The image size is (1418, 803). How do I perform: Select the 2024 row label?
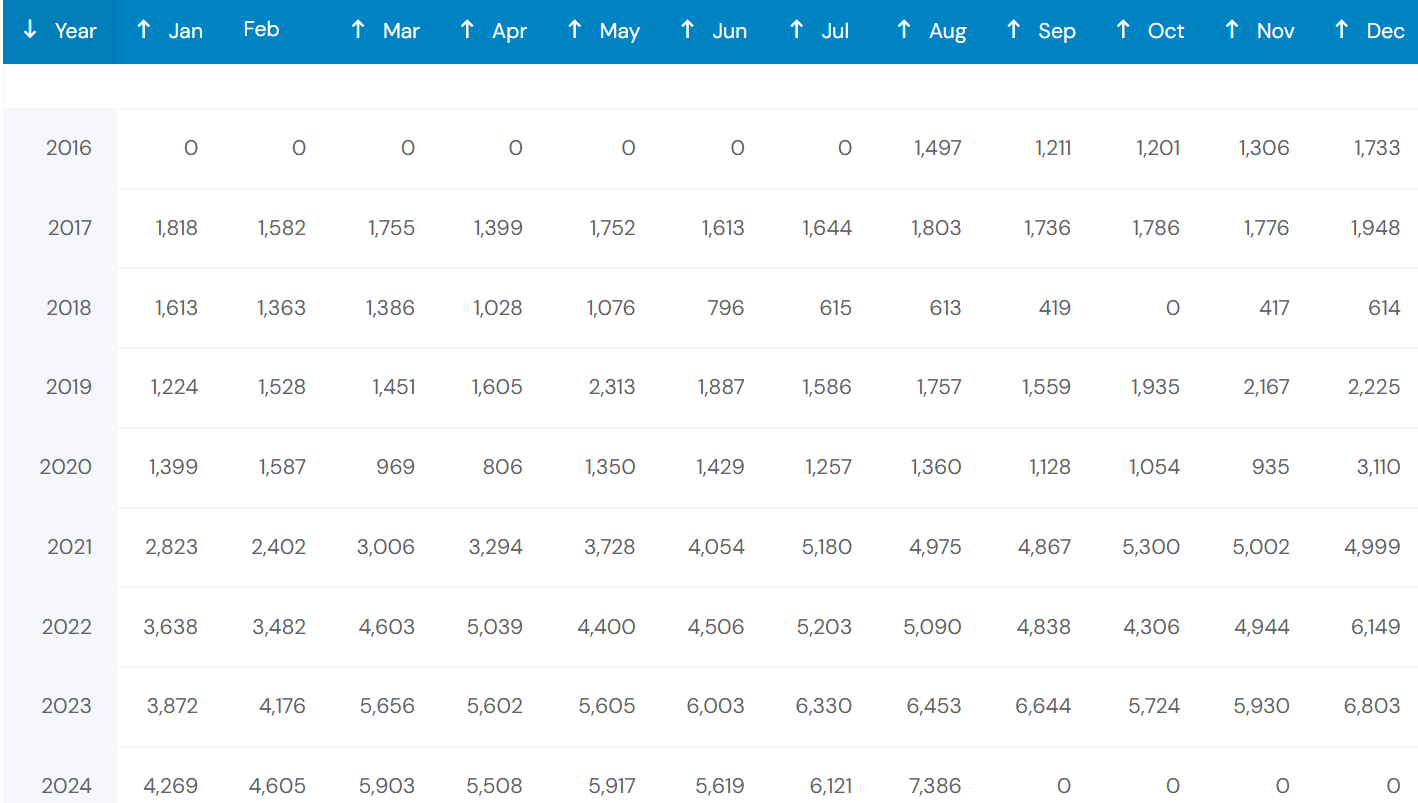point(67,786)
